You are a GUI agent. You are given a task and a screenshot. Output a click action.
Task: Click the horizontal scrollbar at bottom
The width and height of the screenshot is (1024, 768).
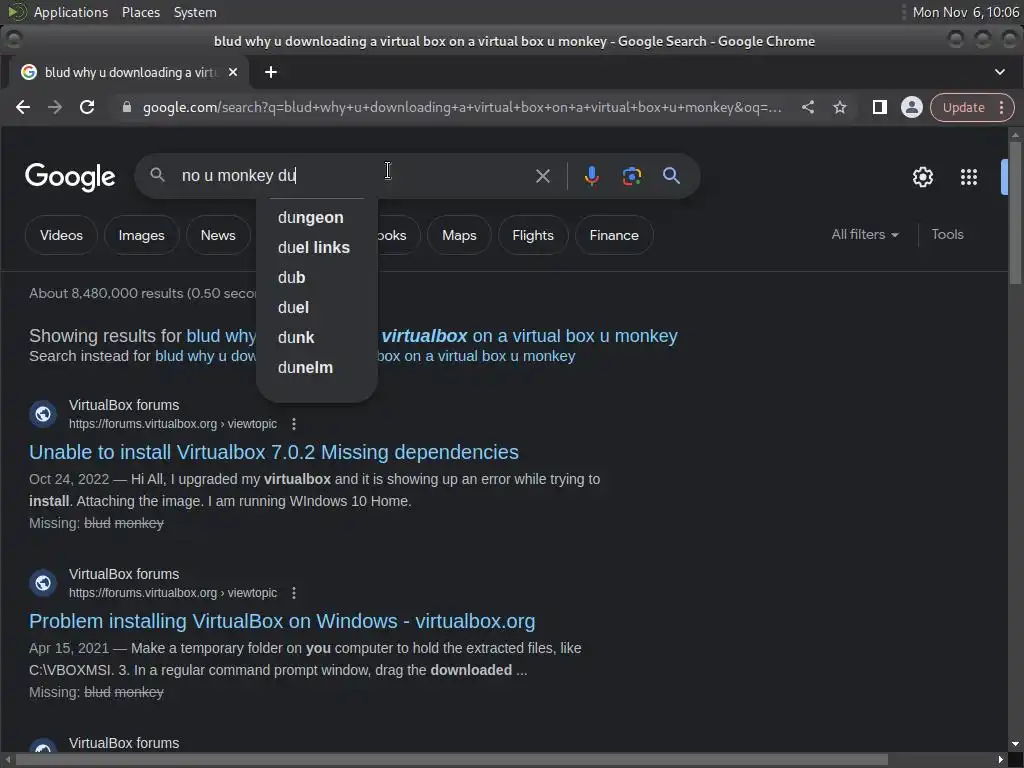451,760
